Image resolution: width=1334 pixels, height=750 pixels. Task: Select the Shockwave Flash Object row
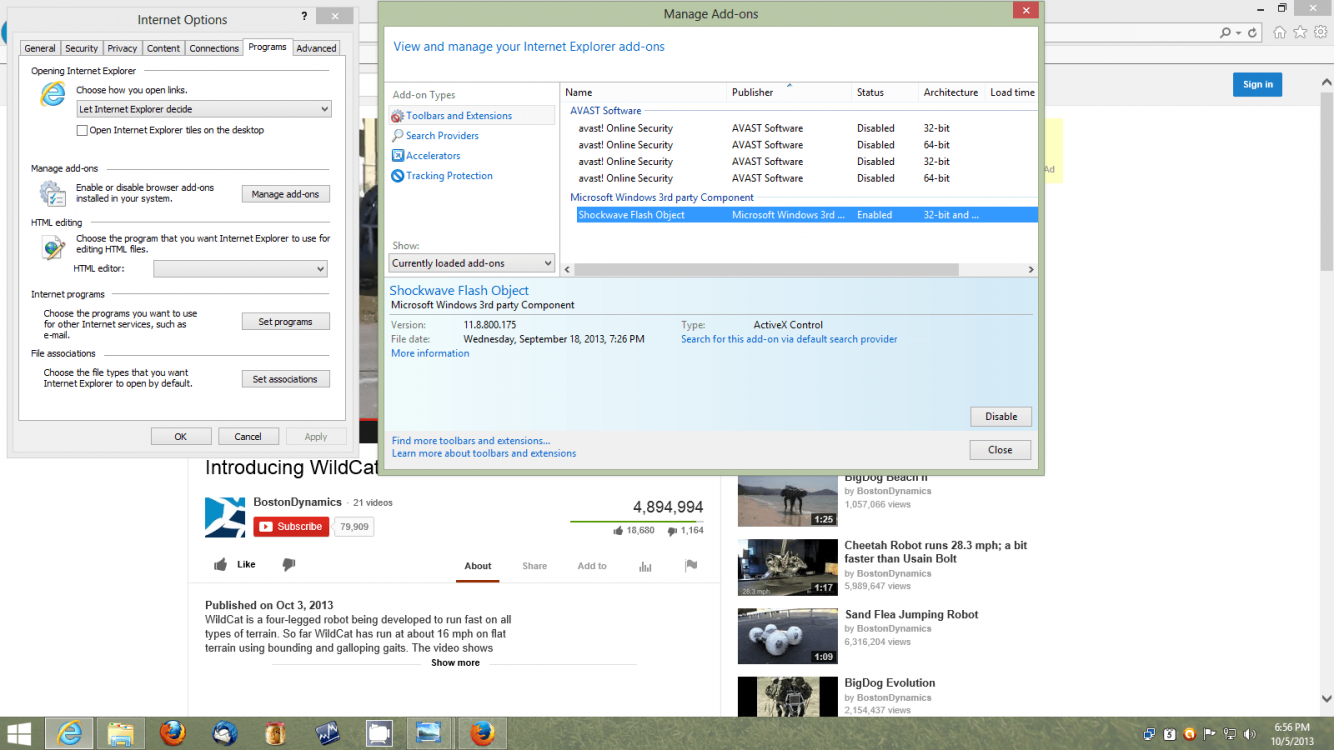click(807, 215)
